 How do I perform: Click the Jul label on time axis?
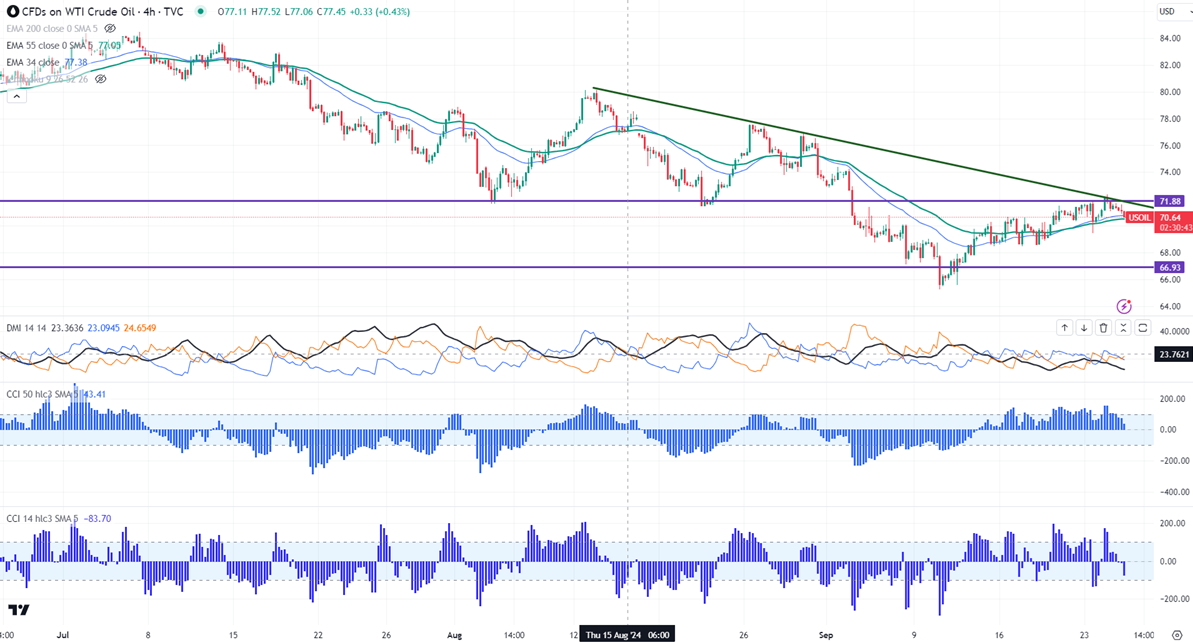click(63, 634)
